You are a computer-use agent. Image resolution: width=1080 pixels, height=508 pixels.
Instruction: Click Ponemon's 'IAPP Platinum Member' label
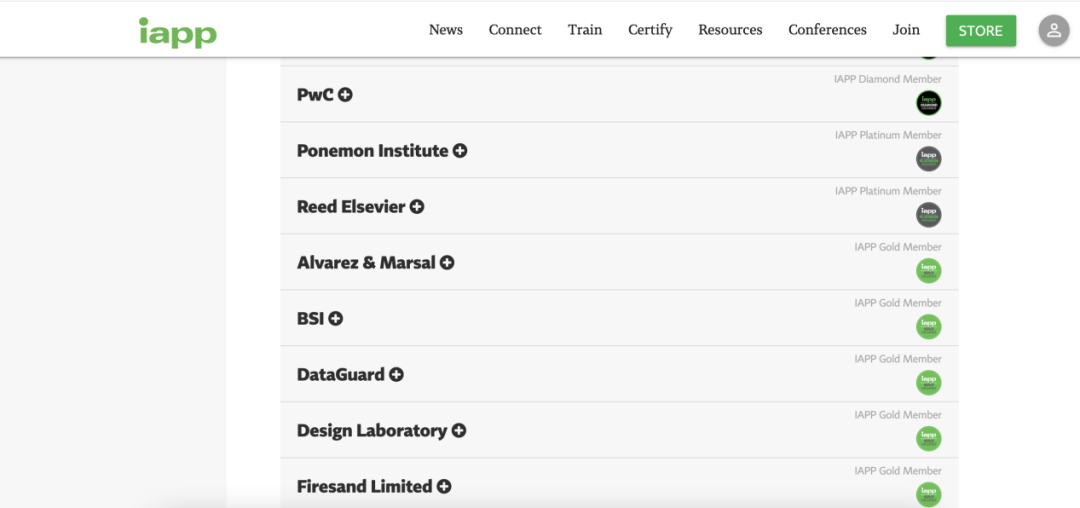[889, 135]
